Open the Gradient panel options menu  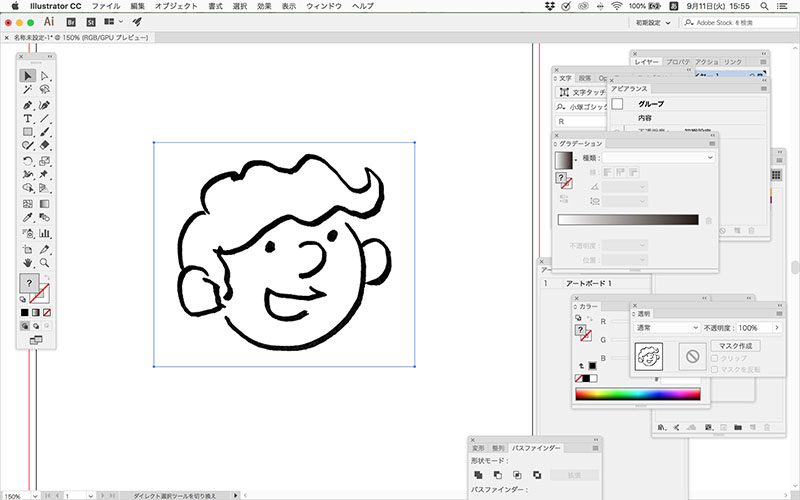(712, 144)
